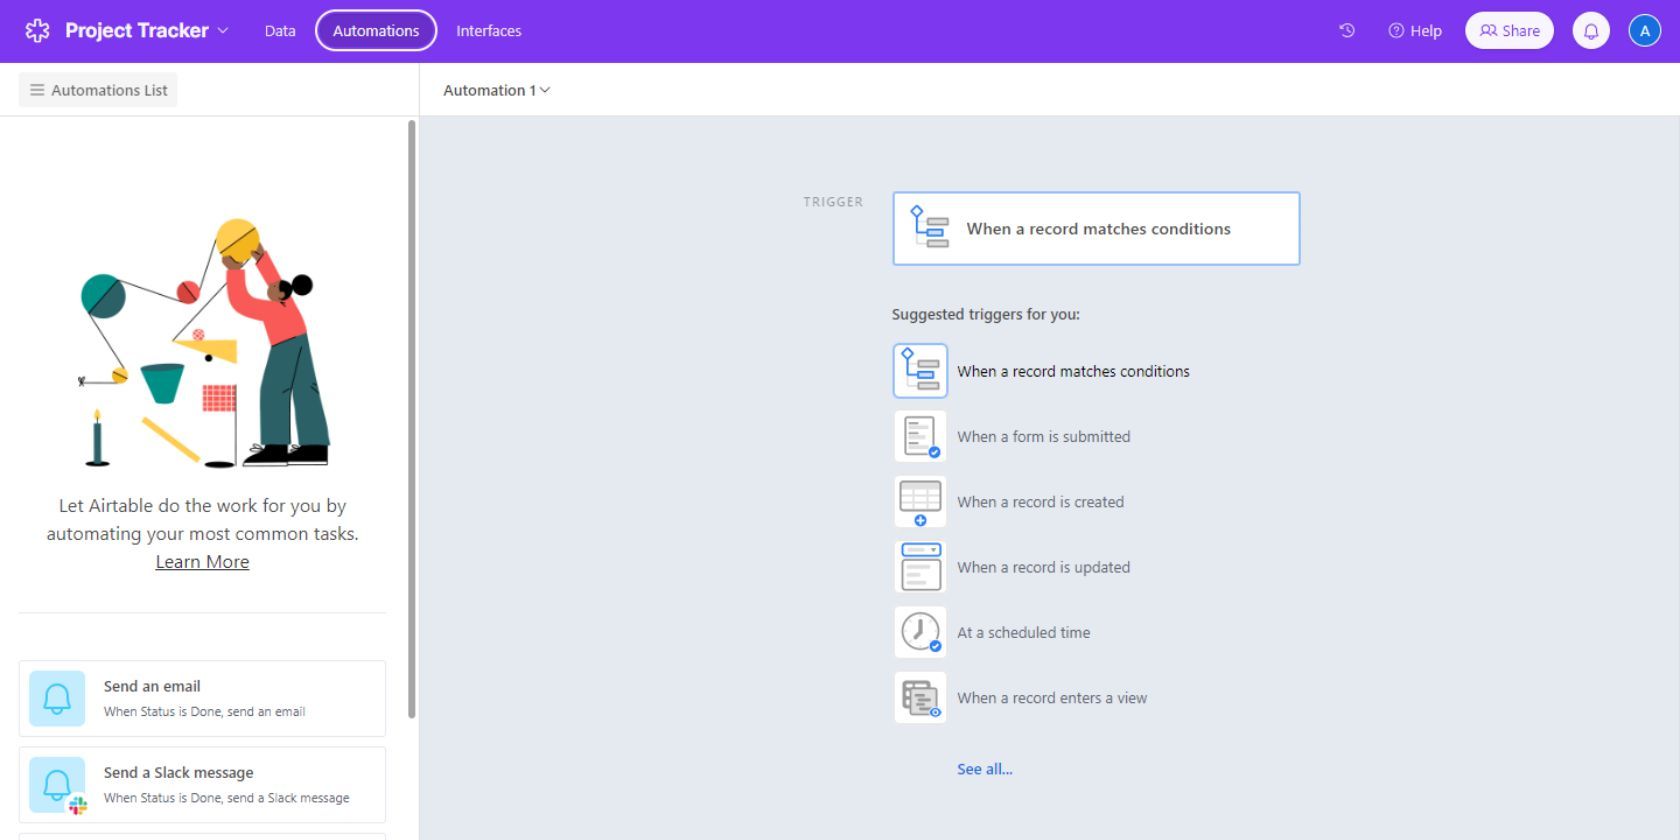Select the record created trigger icon
Image resolution: width=1680 pixels, height=840 pixels.
pos(920,502)
